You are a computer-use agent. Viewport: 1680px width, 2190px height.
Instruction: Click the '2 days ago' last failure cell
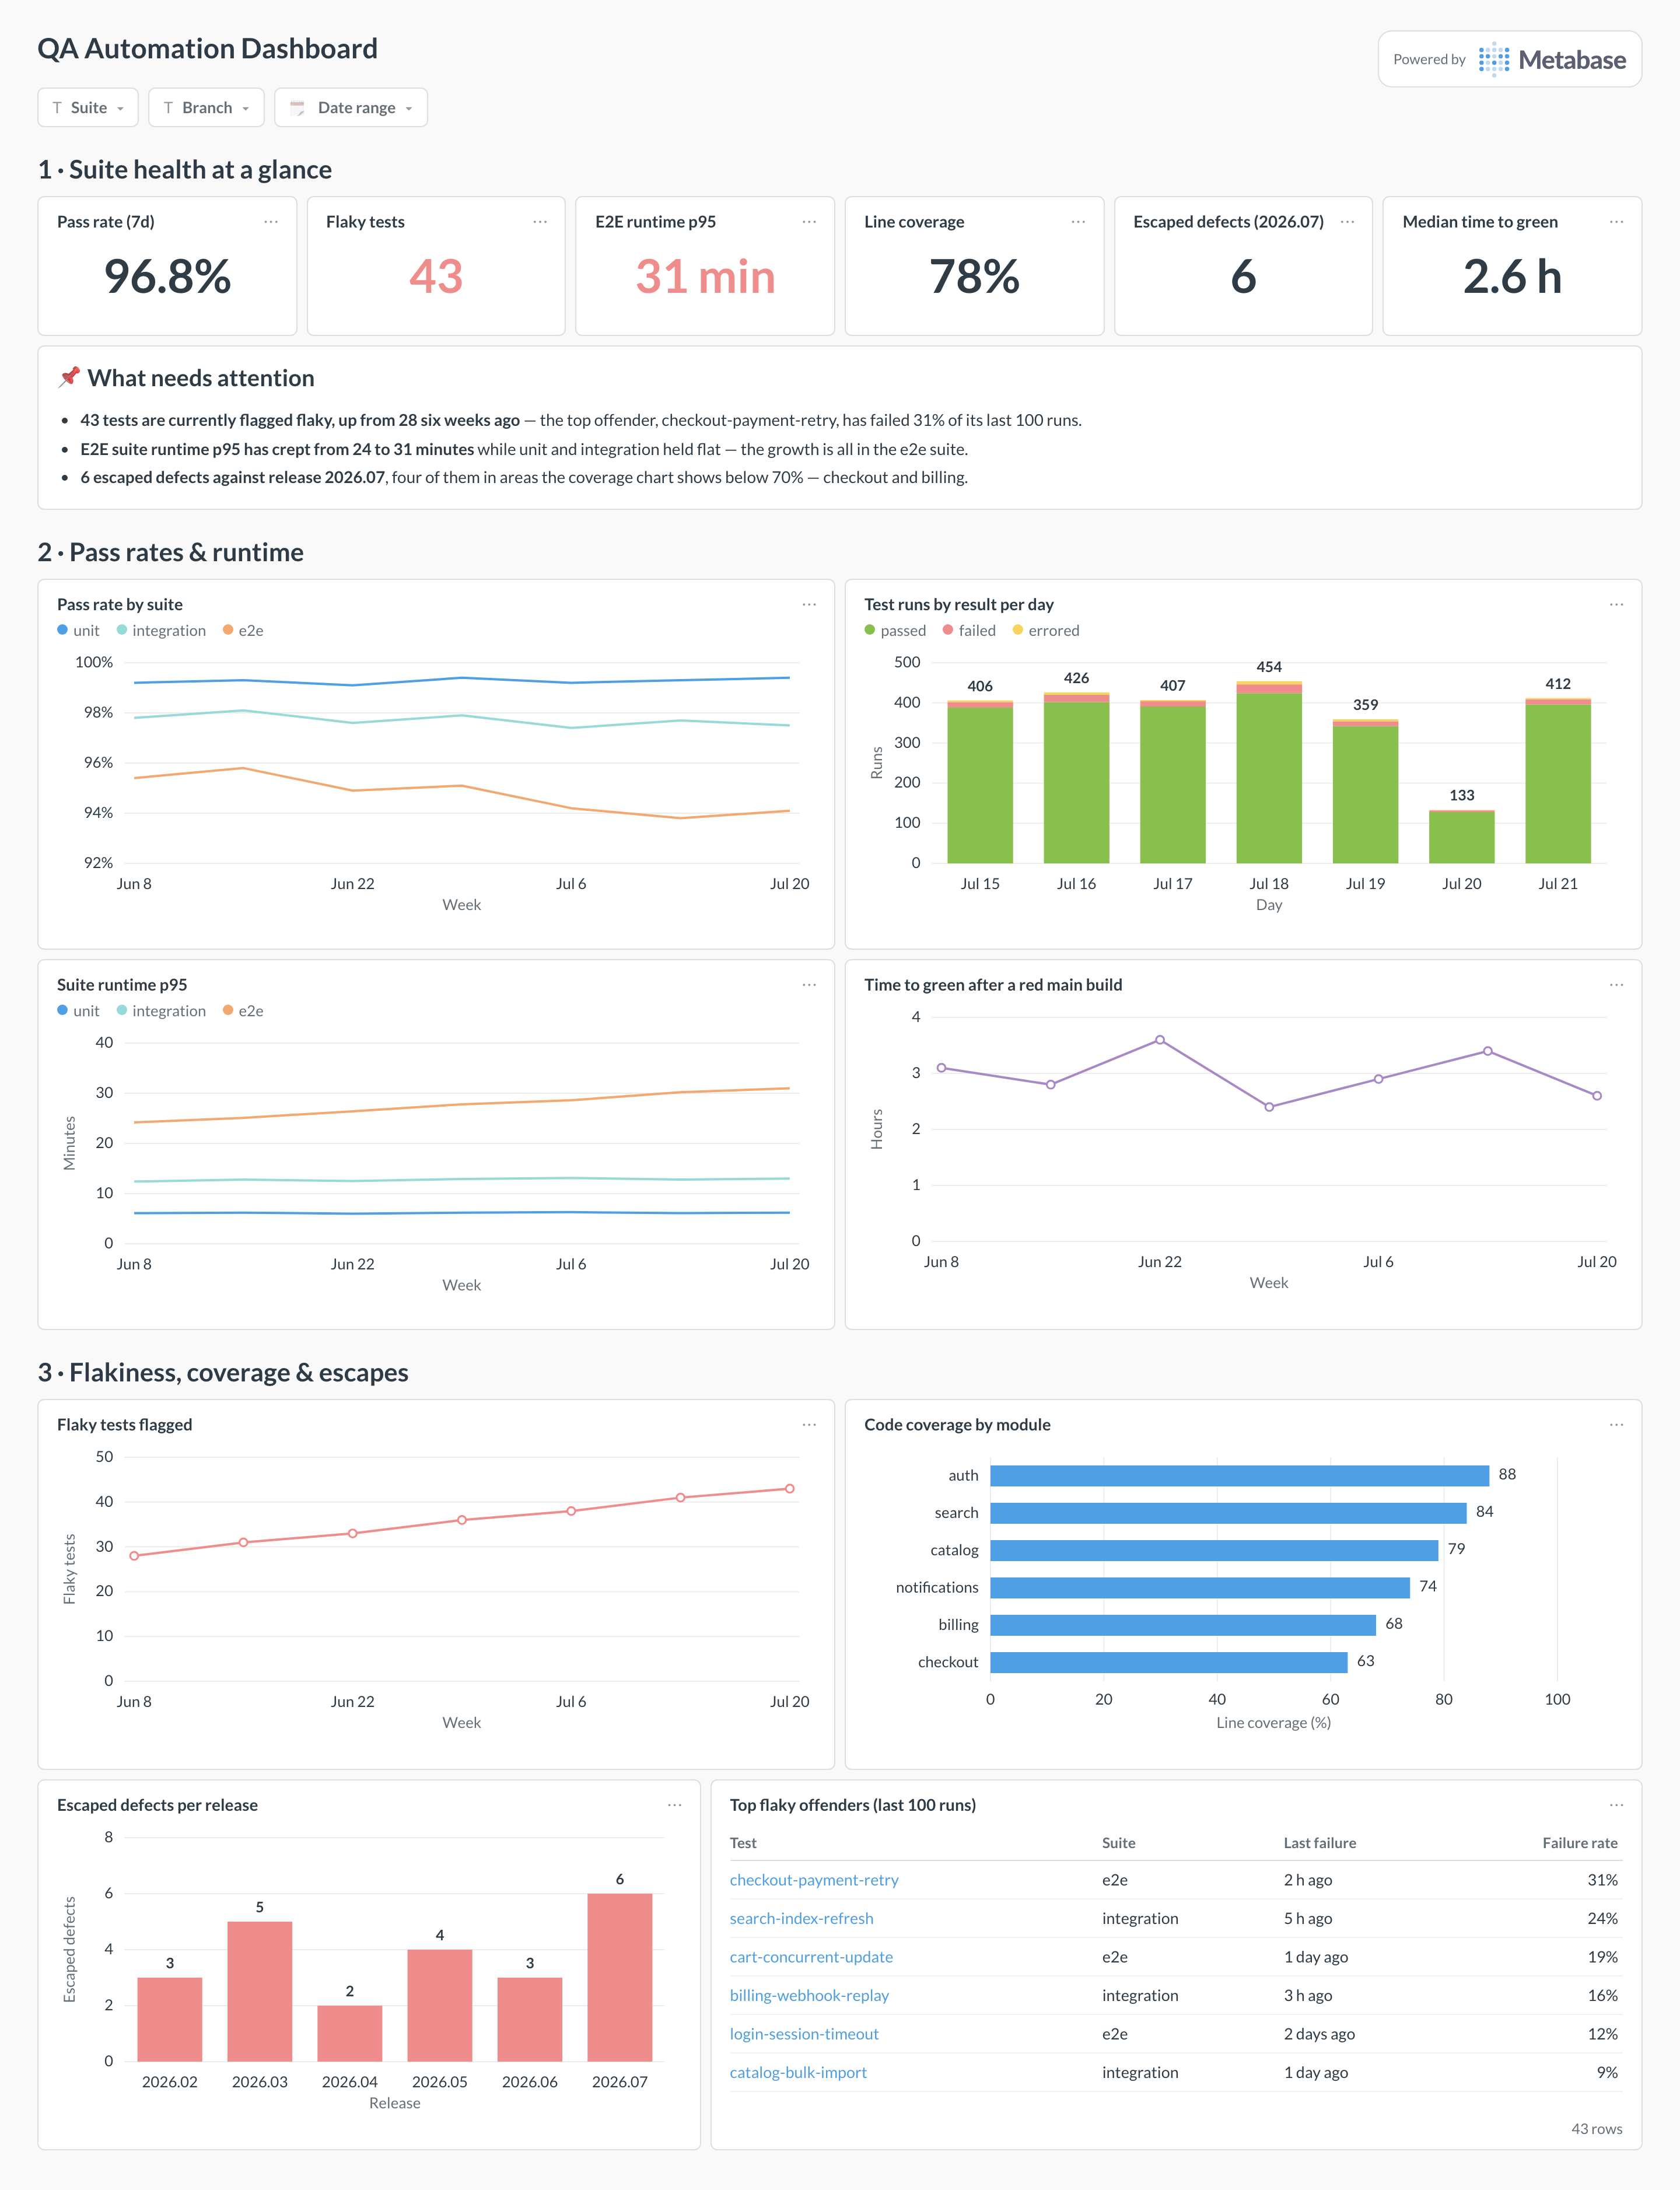click(x=1319, y=2034)
